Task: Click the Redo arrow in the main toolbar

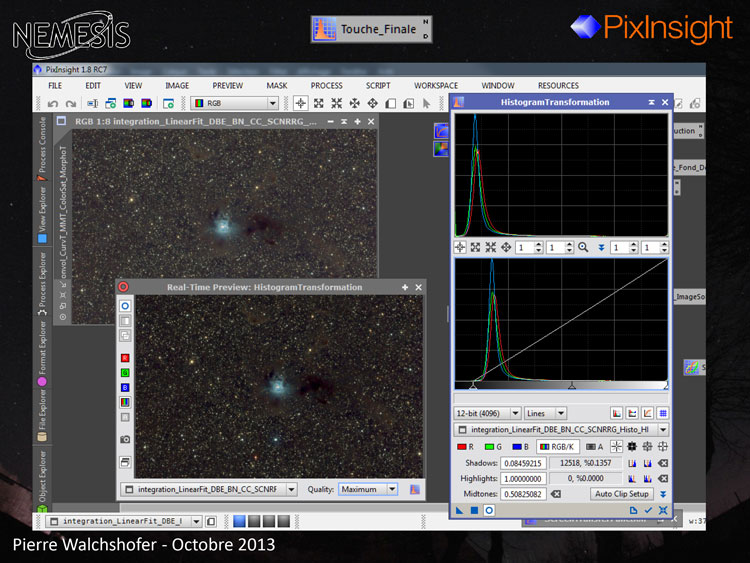Action: point(71,103)
